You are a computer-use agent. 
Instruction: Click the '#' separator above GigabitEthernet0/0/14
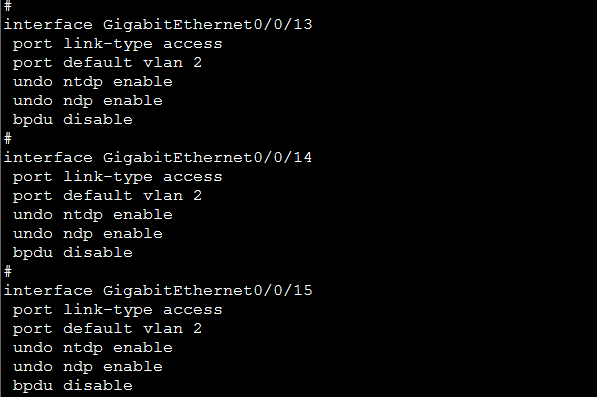pyautogui.click(x=8, y=139)
